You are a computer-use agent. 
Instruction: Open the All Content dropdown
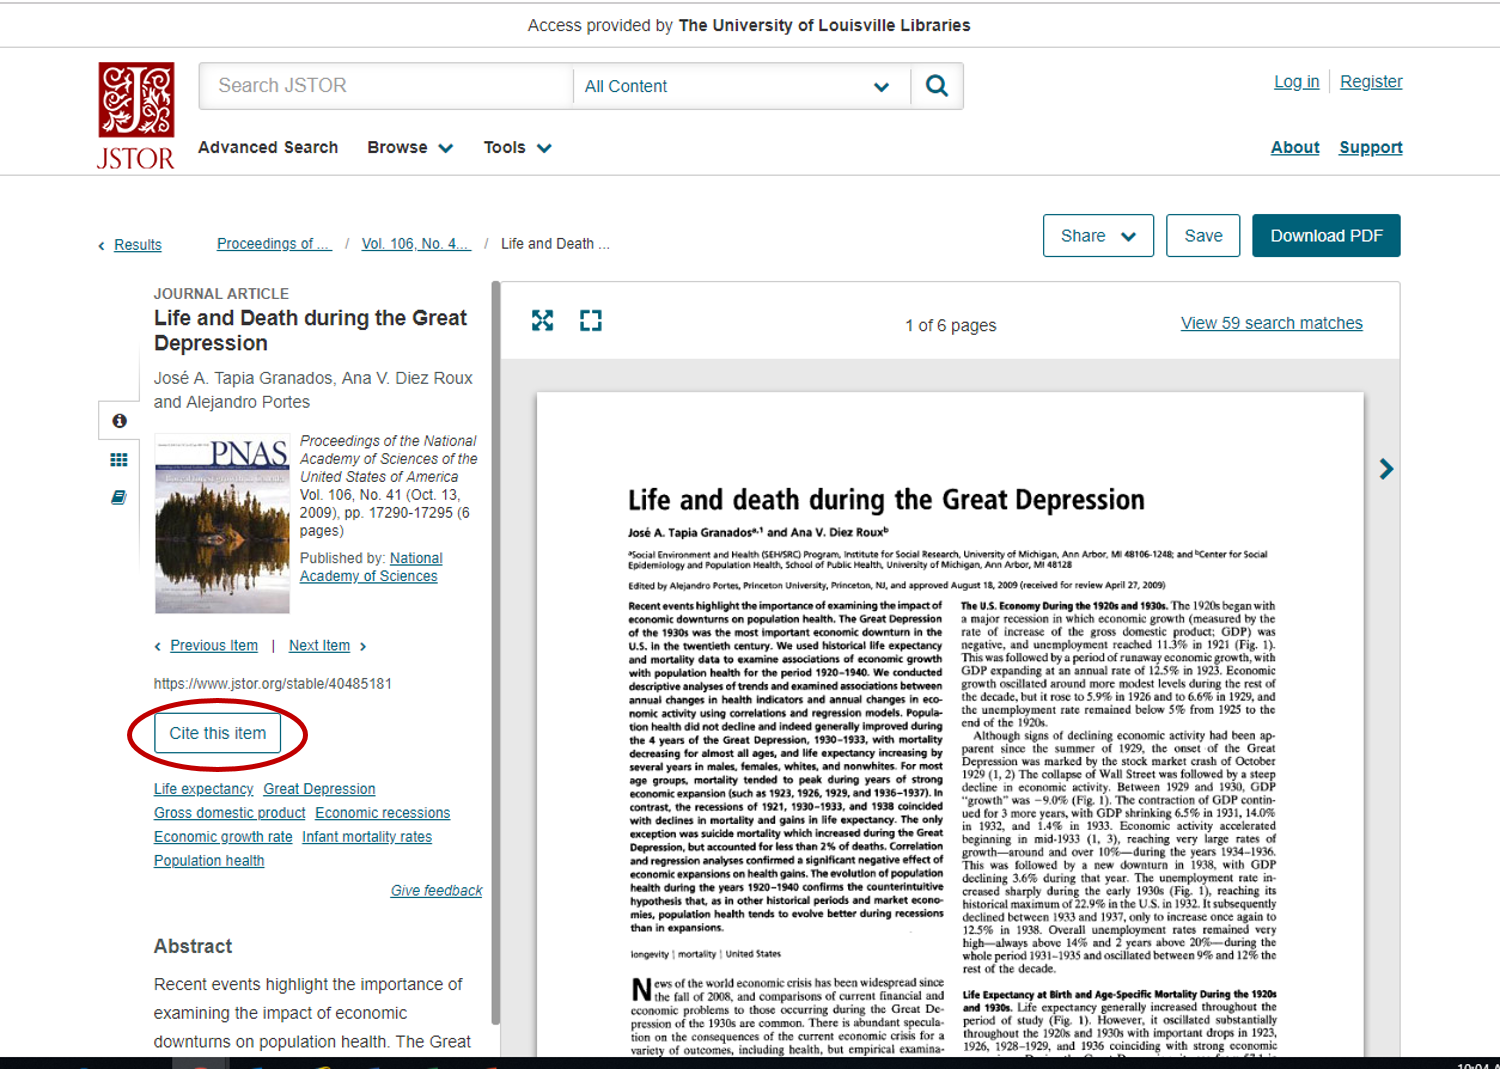pyautogui.click(x=741, y=86)
